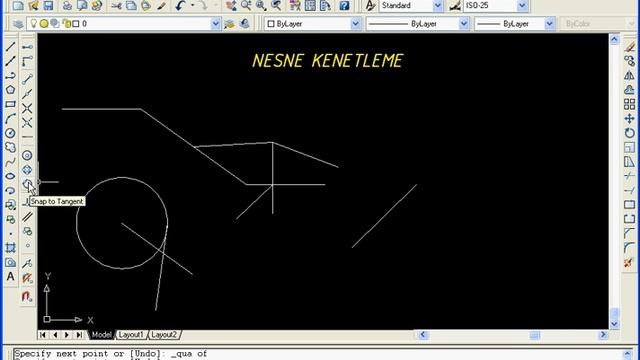
Task: Go to last layout tab arrow
Action: [x=80, y=335]
